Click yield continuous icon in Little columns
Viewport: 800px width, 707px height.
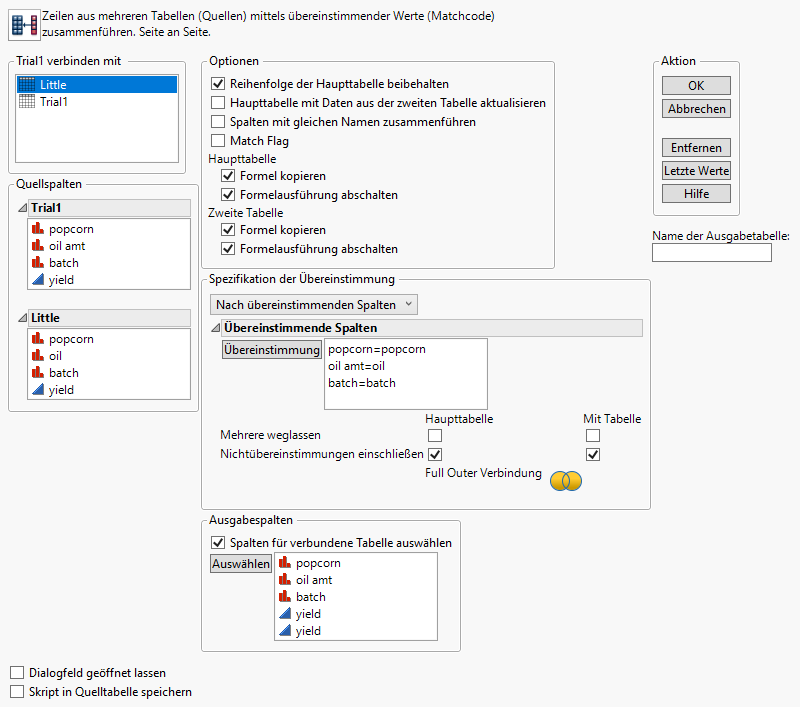click(x=38, y=390)
